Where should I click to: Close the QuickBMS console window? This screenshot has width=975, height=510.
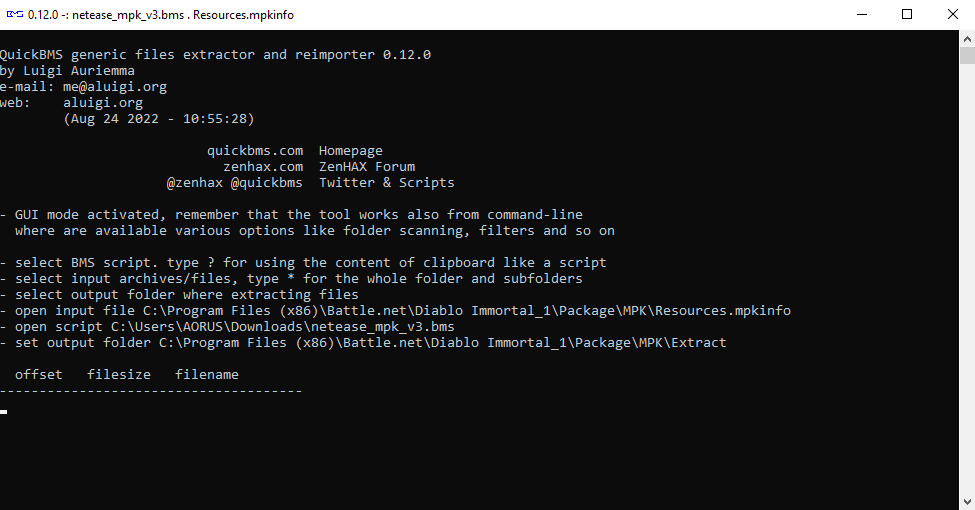click(953, 14)
